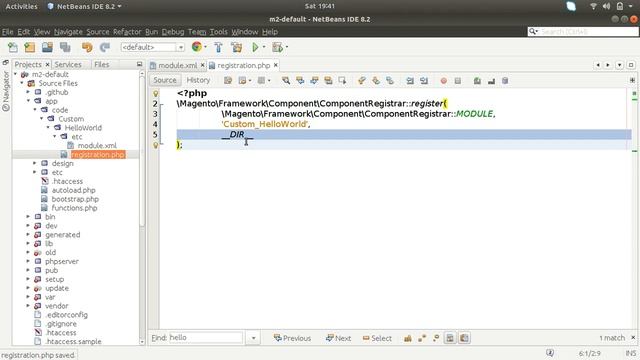The height and width of the screenshot is (360, 640).
Task: Click the Source view button
Action: click(x=165, y=80)
